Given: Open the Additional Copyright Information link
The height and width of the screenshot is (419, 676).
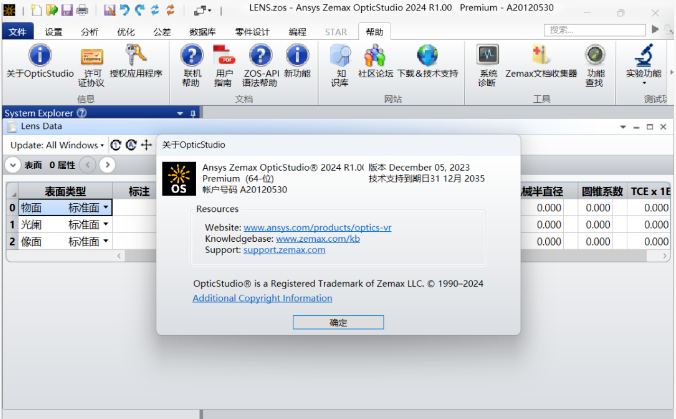Looking at the screenshot, I should (262, 298).
